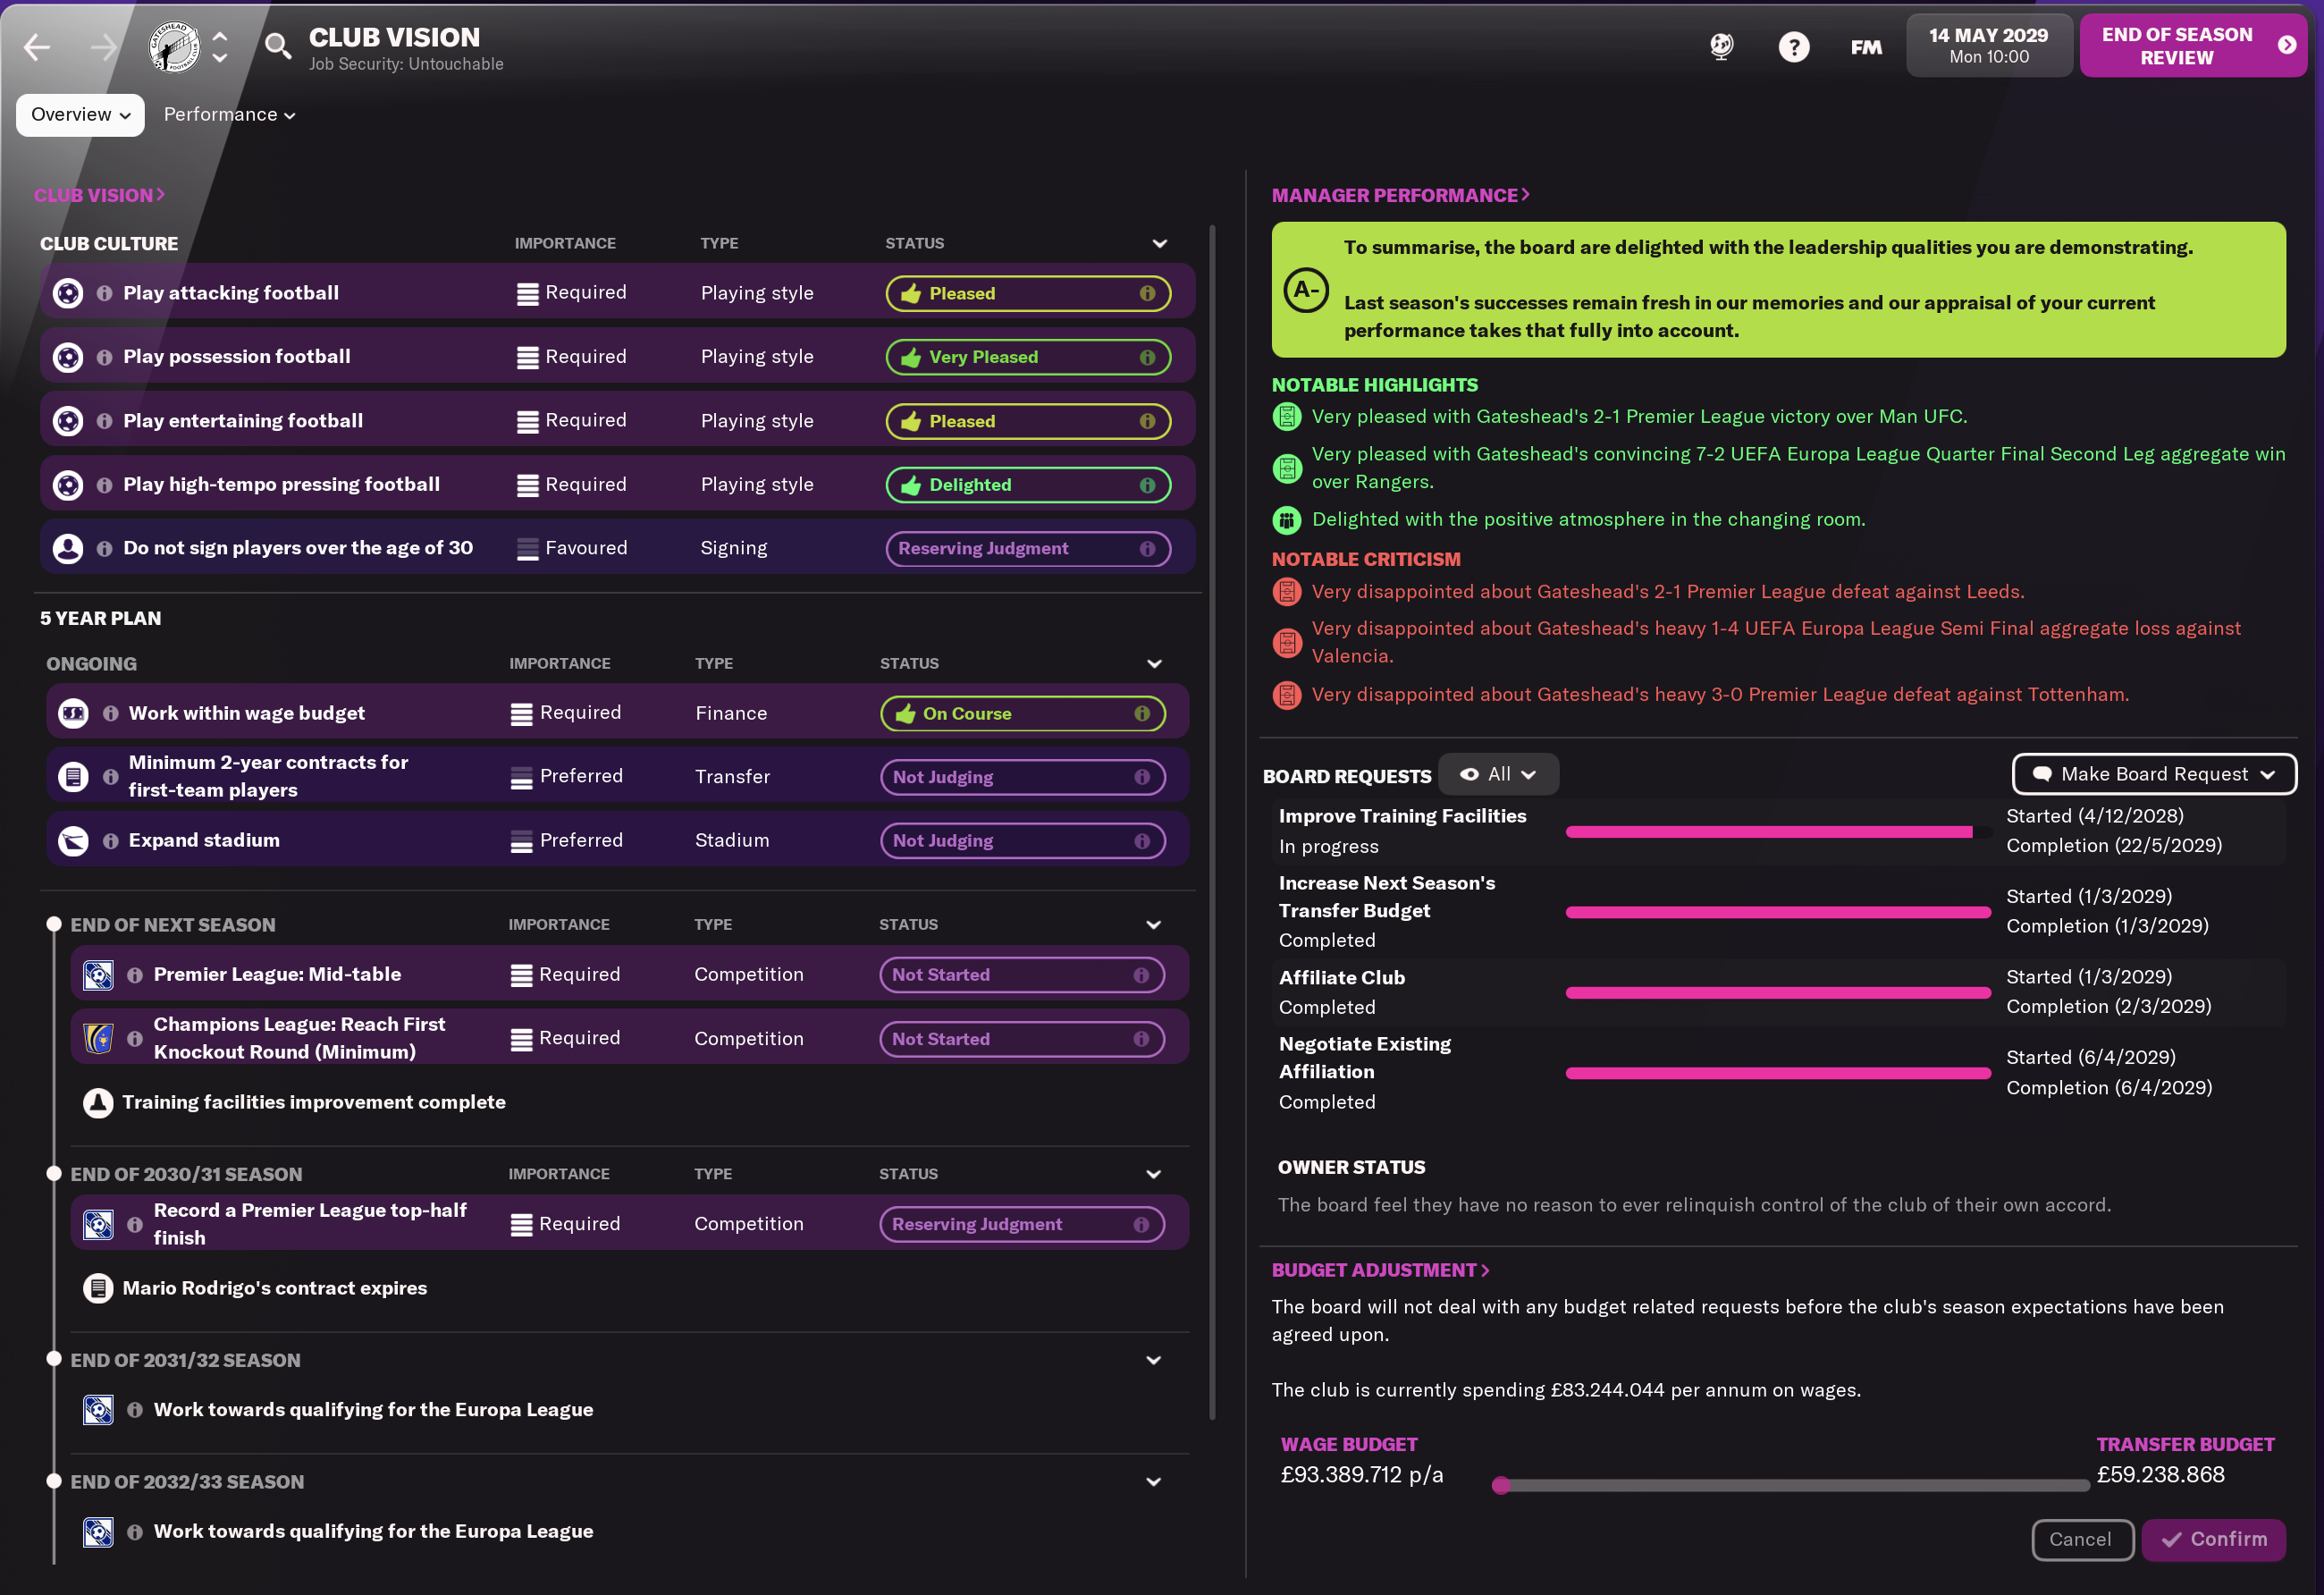The image size is (2324, 1595).
Task: Click the wage/transfer budget slider handle
Action: click(x=1500, y=1486)
